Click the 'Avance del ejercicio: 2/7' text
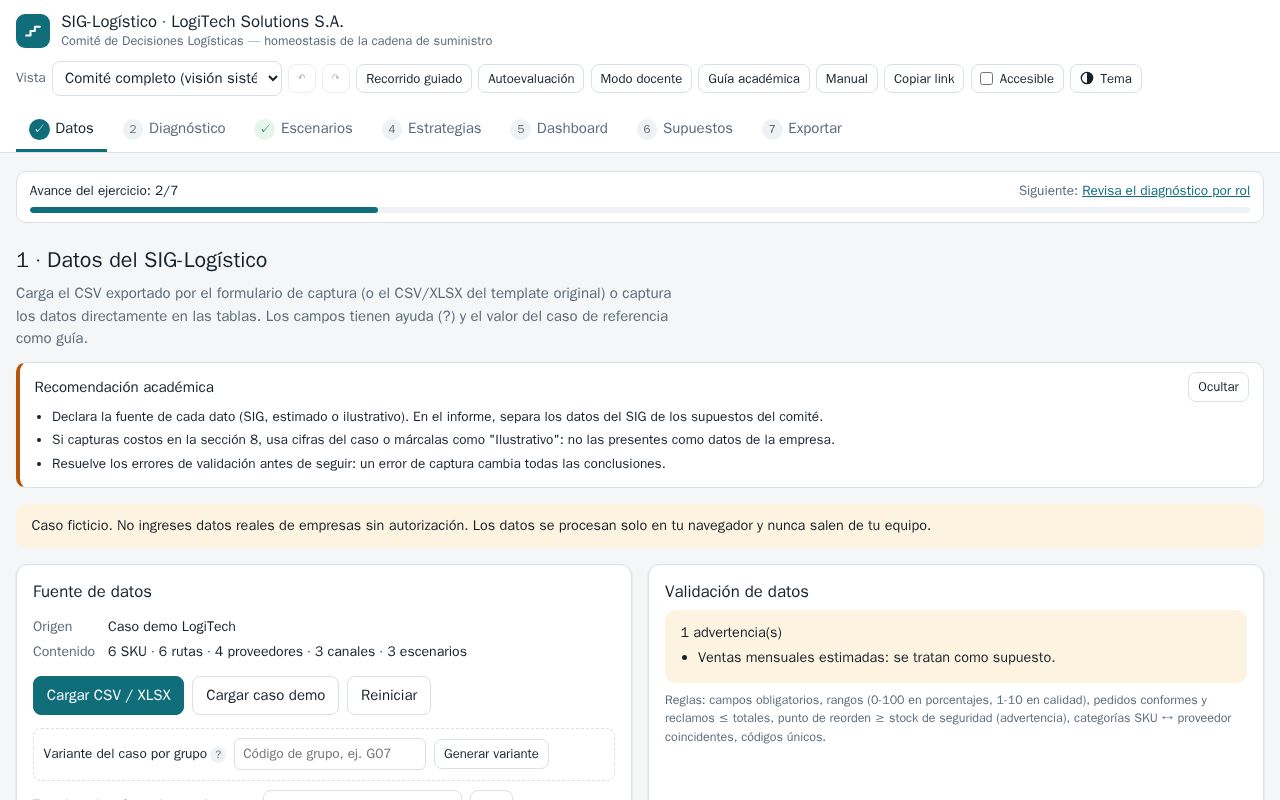1280x800 pixels. click(104, 191)
